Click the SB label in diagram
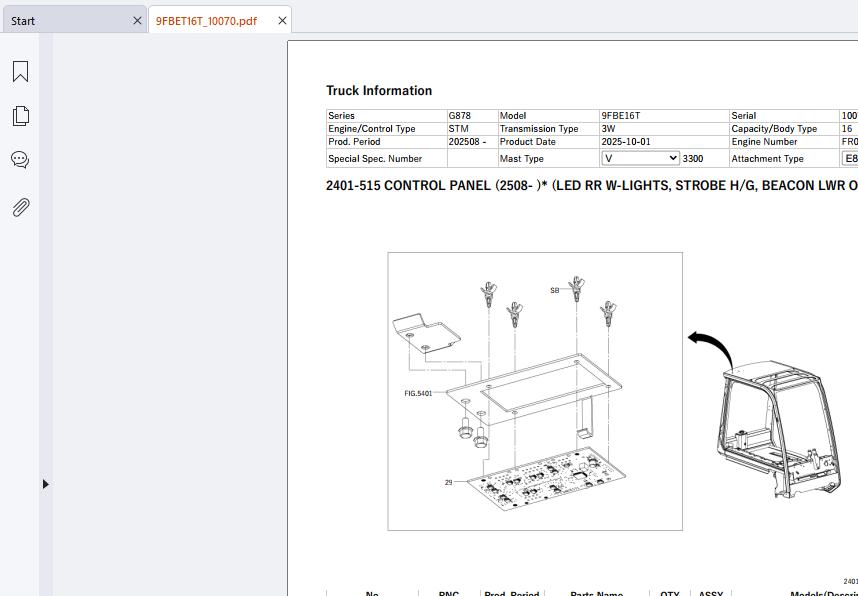This screenshot has width=858, height=596. coord(554,291)
